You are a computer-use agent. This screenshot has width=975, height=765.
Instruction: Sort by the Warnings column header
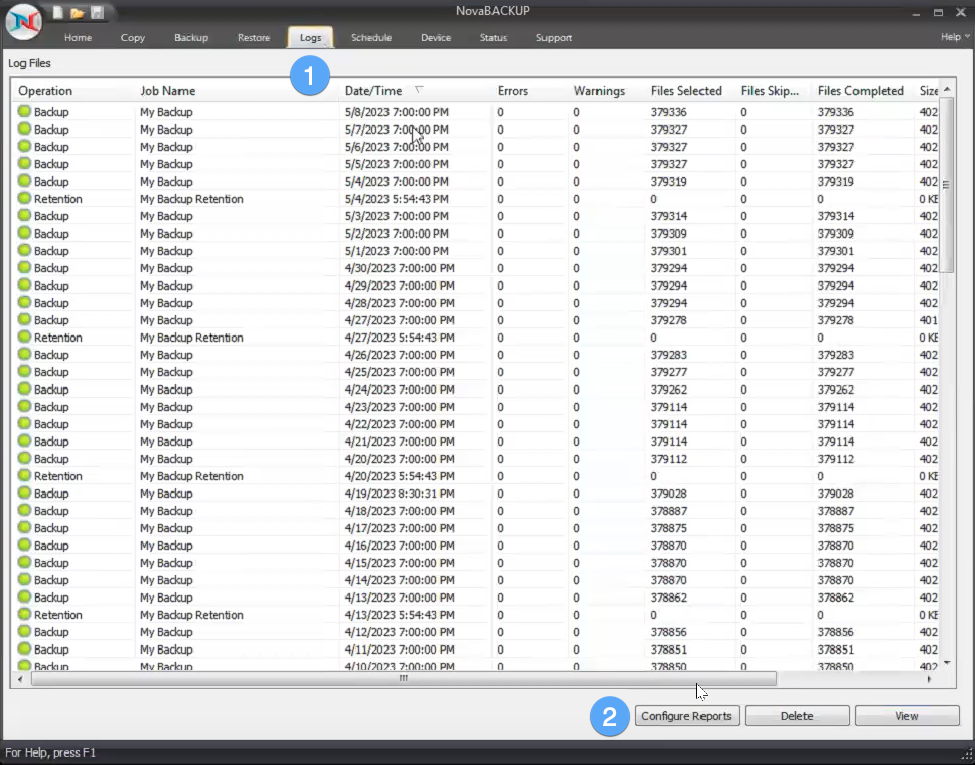pos(599,91)
